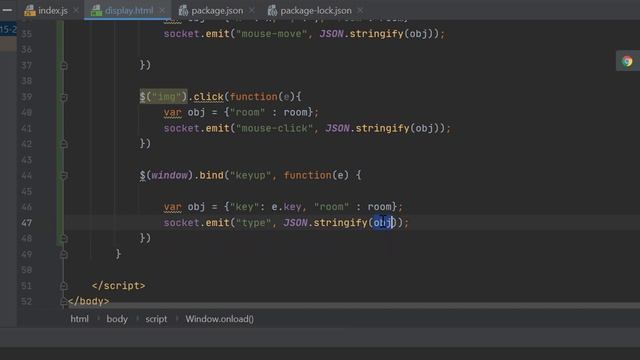This screenshot has width=640, height=360.
Task: Close the package-lock.json tab
Action: pos(360,11)
